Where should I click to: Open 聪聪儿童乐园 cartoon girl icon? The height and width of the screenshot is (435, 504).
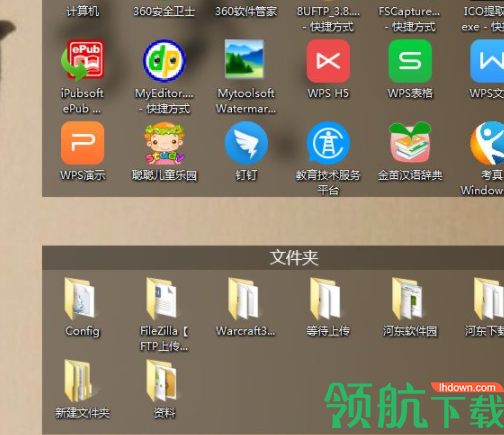point(164,144)
